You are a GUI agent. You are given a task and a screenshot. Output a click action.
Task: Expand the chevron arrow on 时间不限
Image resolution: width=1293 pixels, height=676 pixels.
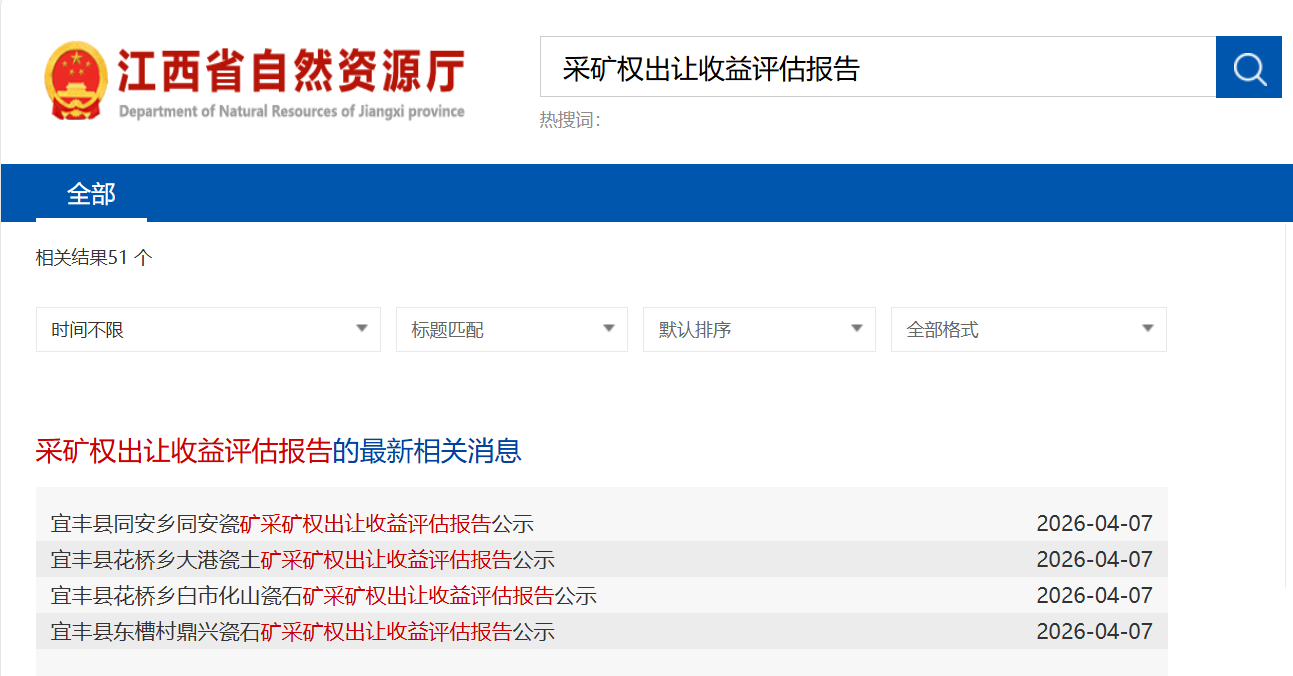tap(361, 328)
